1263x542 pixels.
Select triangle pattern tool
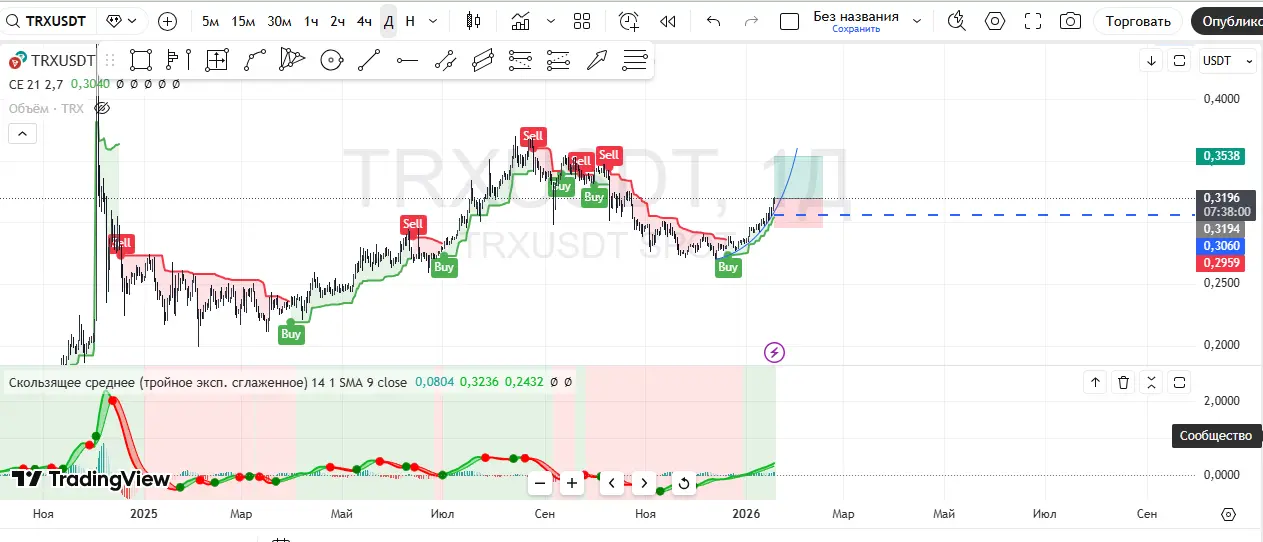pyautogui.click(x=291, y=61)
